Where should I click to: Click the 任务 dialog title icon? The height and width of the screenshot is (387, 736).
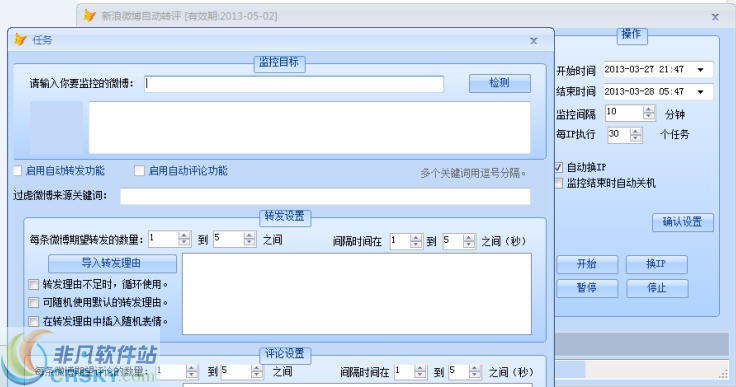pyautogui.click(x=20, y=40)
